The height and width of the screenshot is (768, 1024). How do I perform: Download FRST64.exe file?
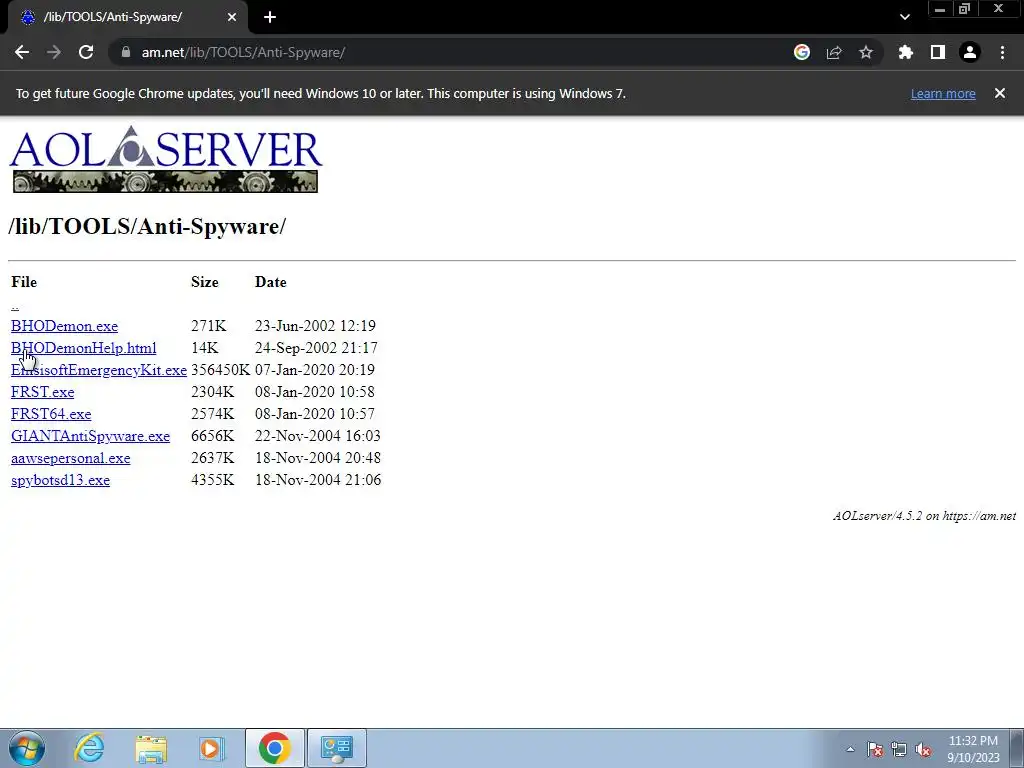pyautogui.click(x=51, y=414)
